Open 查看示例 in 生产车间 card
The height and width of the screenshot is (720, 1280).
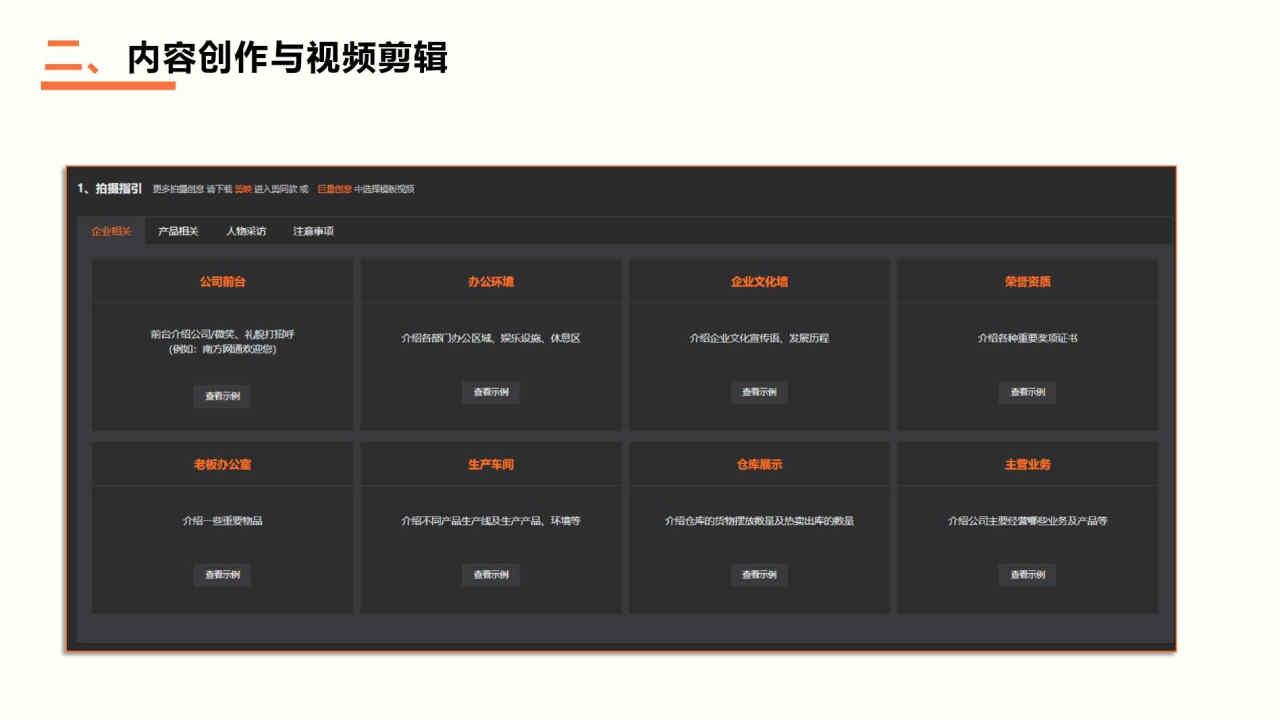coord(491,575)
